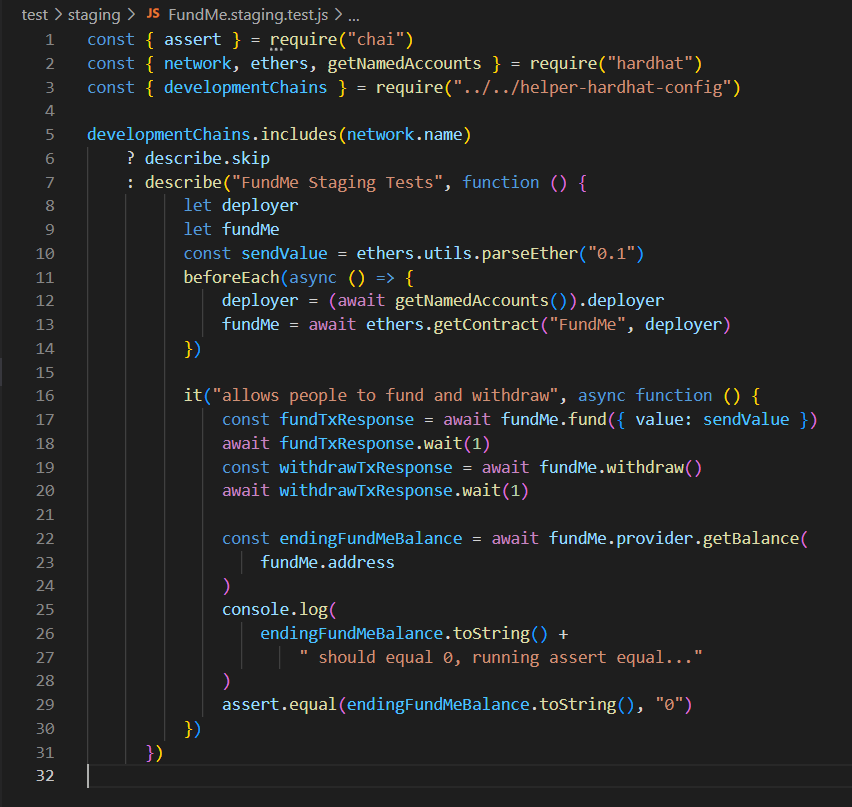Click 'fundMe.address' on line 23
The height and width of the screenshot is (807, 852).
(x=328, y=562)
